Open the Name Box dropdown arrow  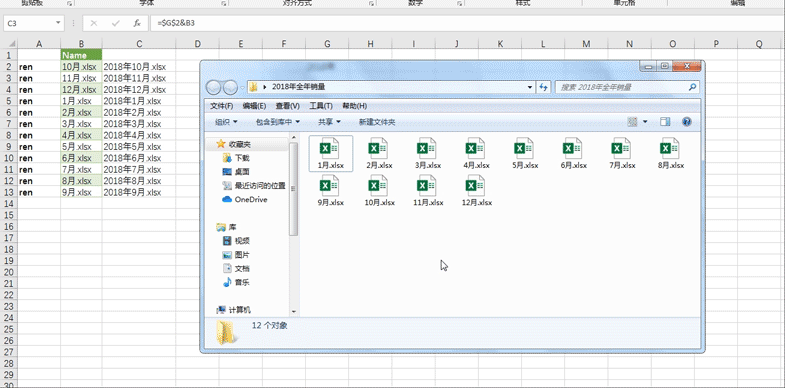tap(58, 23)
